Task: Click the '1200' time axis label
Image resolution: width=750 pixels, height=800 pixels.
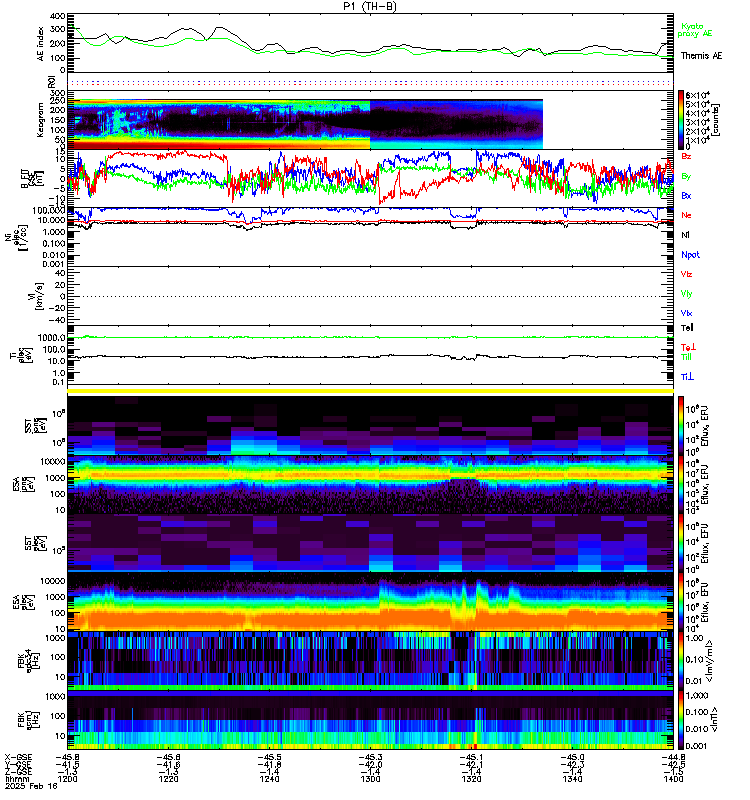Action: pyautogui.click(x=67, y=779)
